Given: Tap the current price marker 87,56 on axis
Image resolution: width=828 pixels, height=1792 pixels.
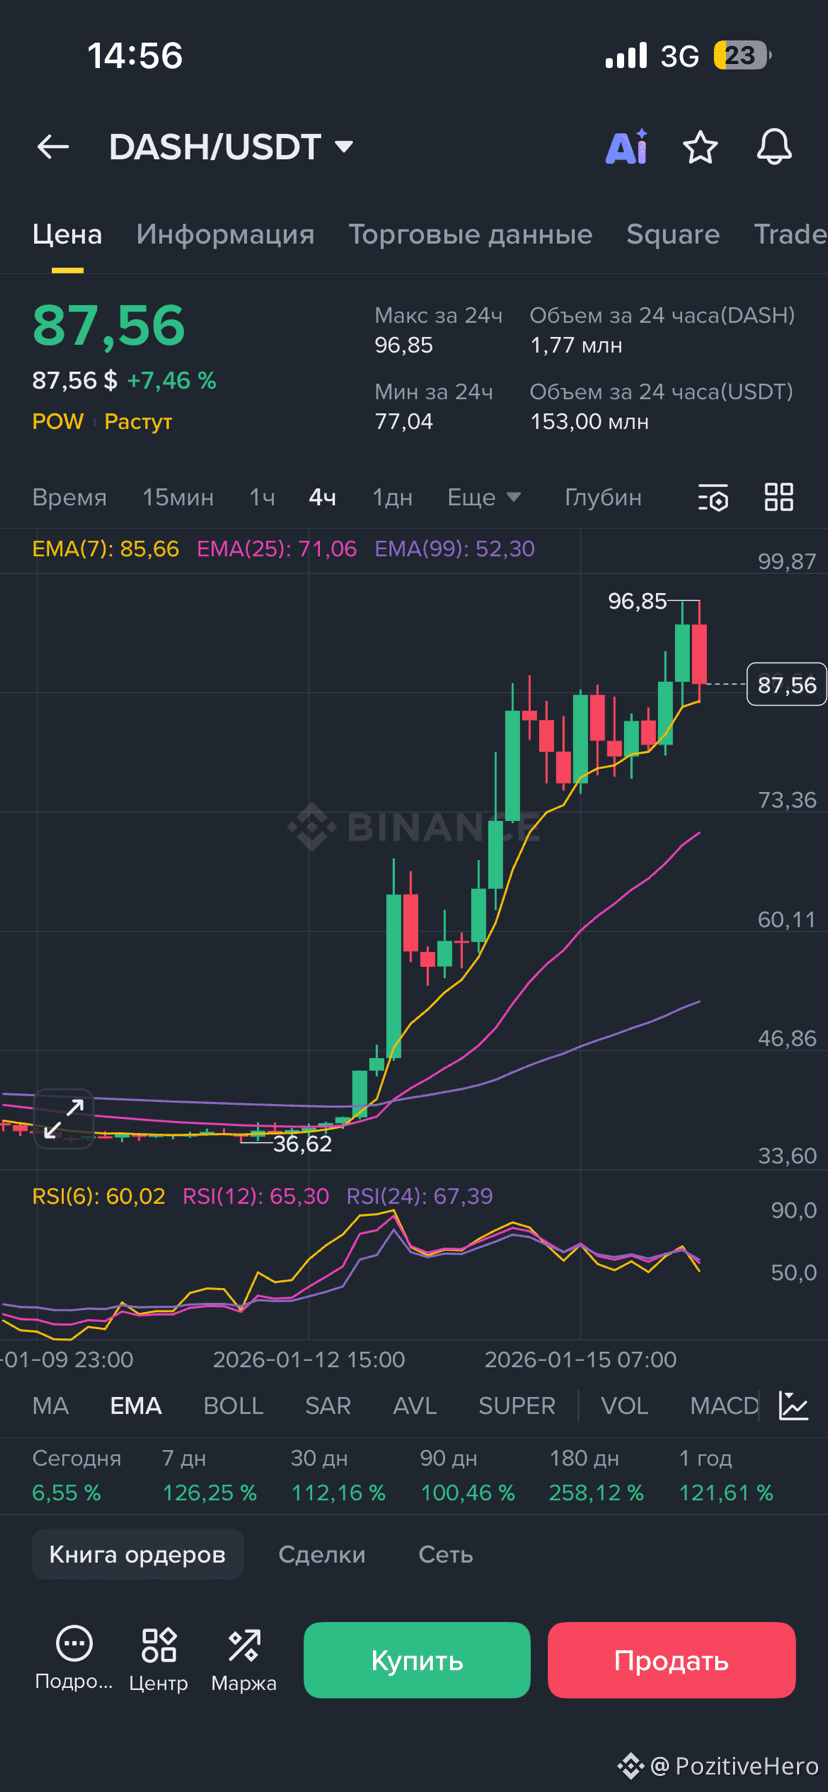Looking at the screenshot, I should pos(787,685).
